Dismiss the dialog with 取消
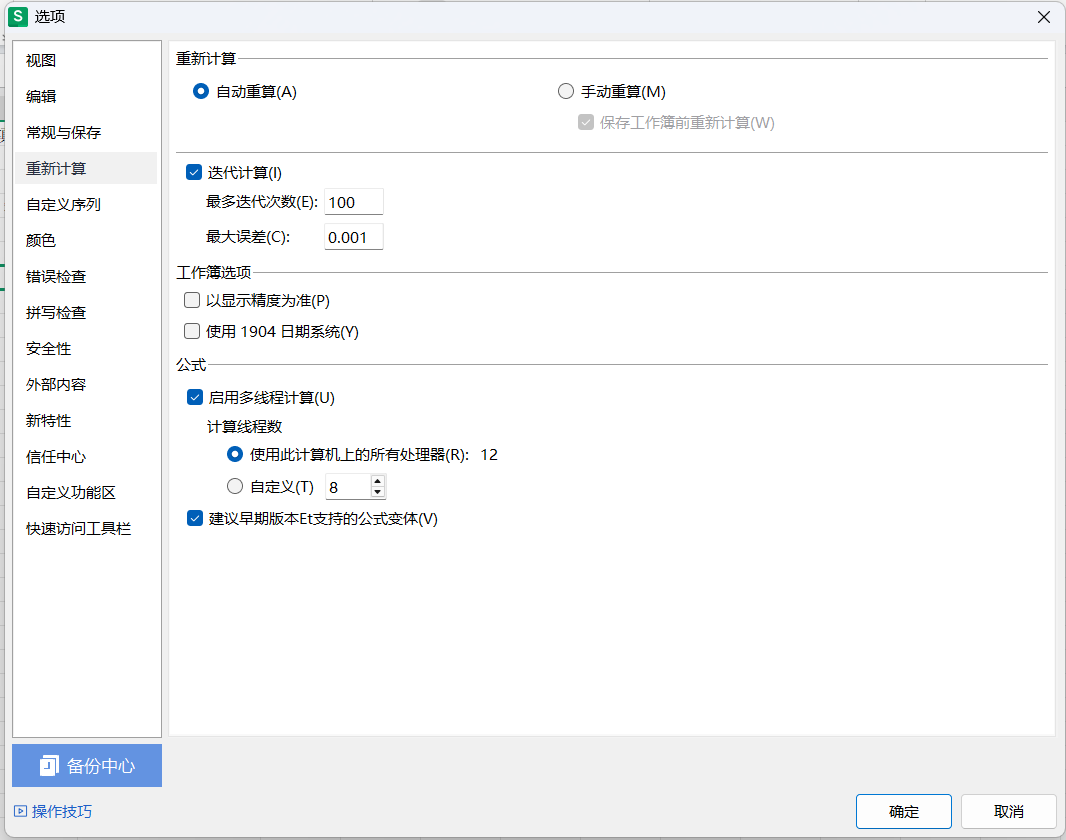1066x840 pixels. click(x=1008, y=811)
